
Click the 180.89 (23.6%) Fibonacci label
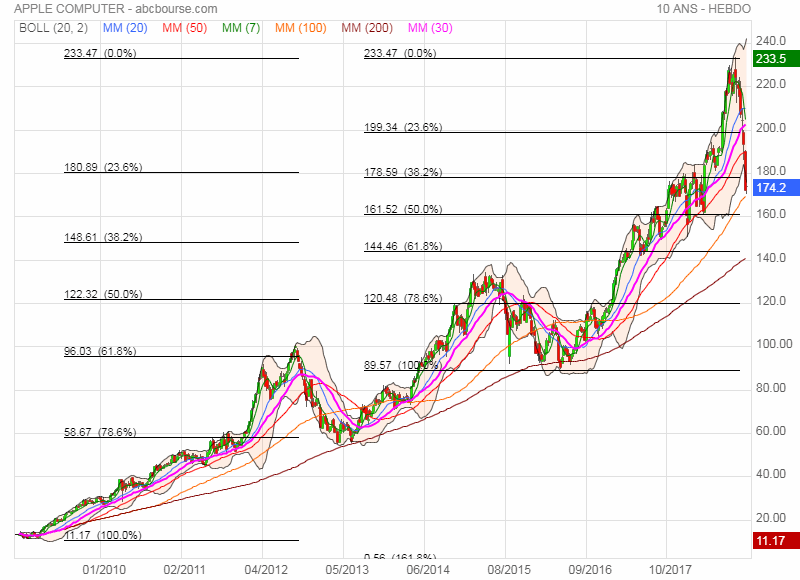tap(103, 167)
